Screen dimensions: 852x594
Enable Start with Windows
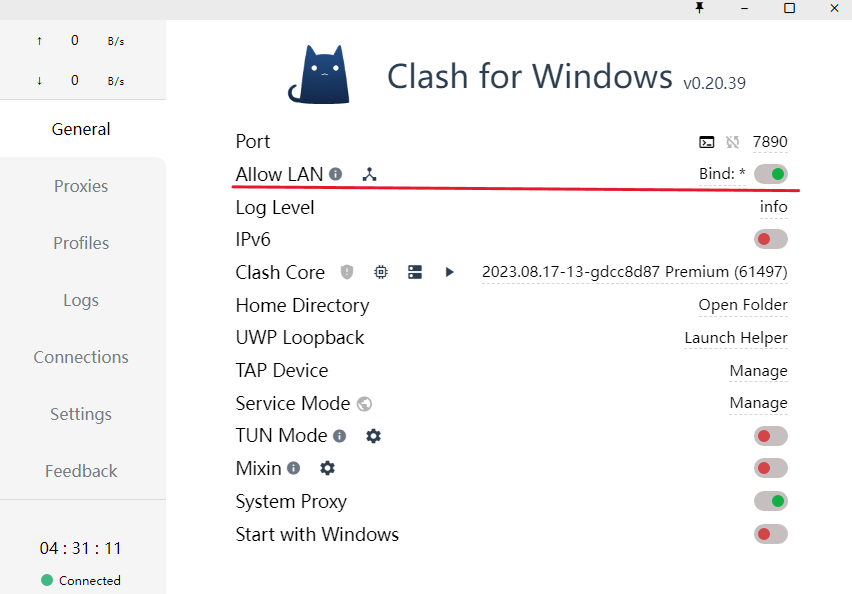770,534
